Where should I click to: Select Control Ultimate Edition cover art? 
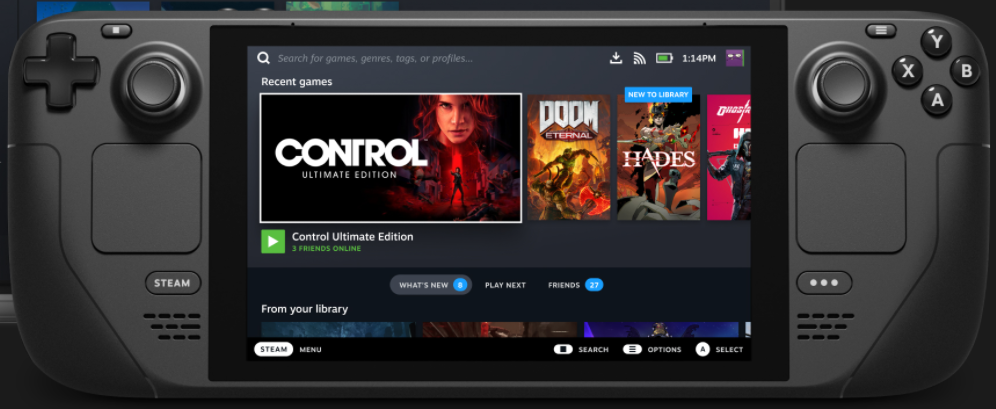tap(391, 158)
